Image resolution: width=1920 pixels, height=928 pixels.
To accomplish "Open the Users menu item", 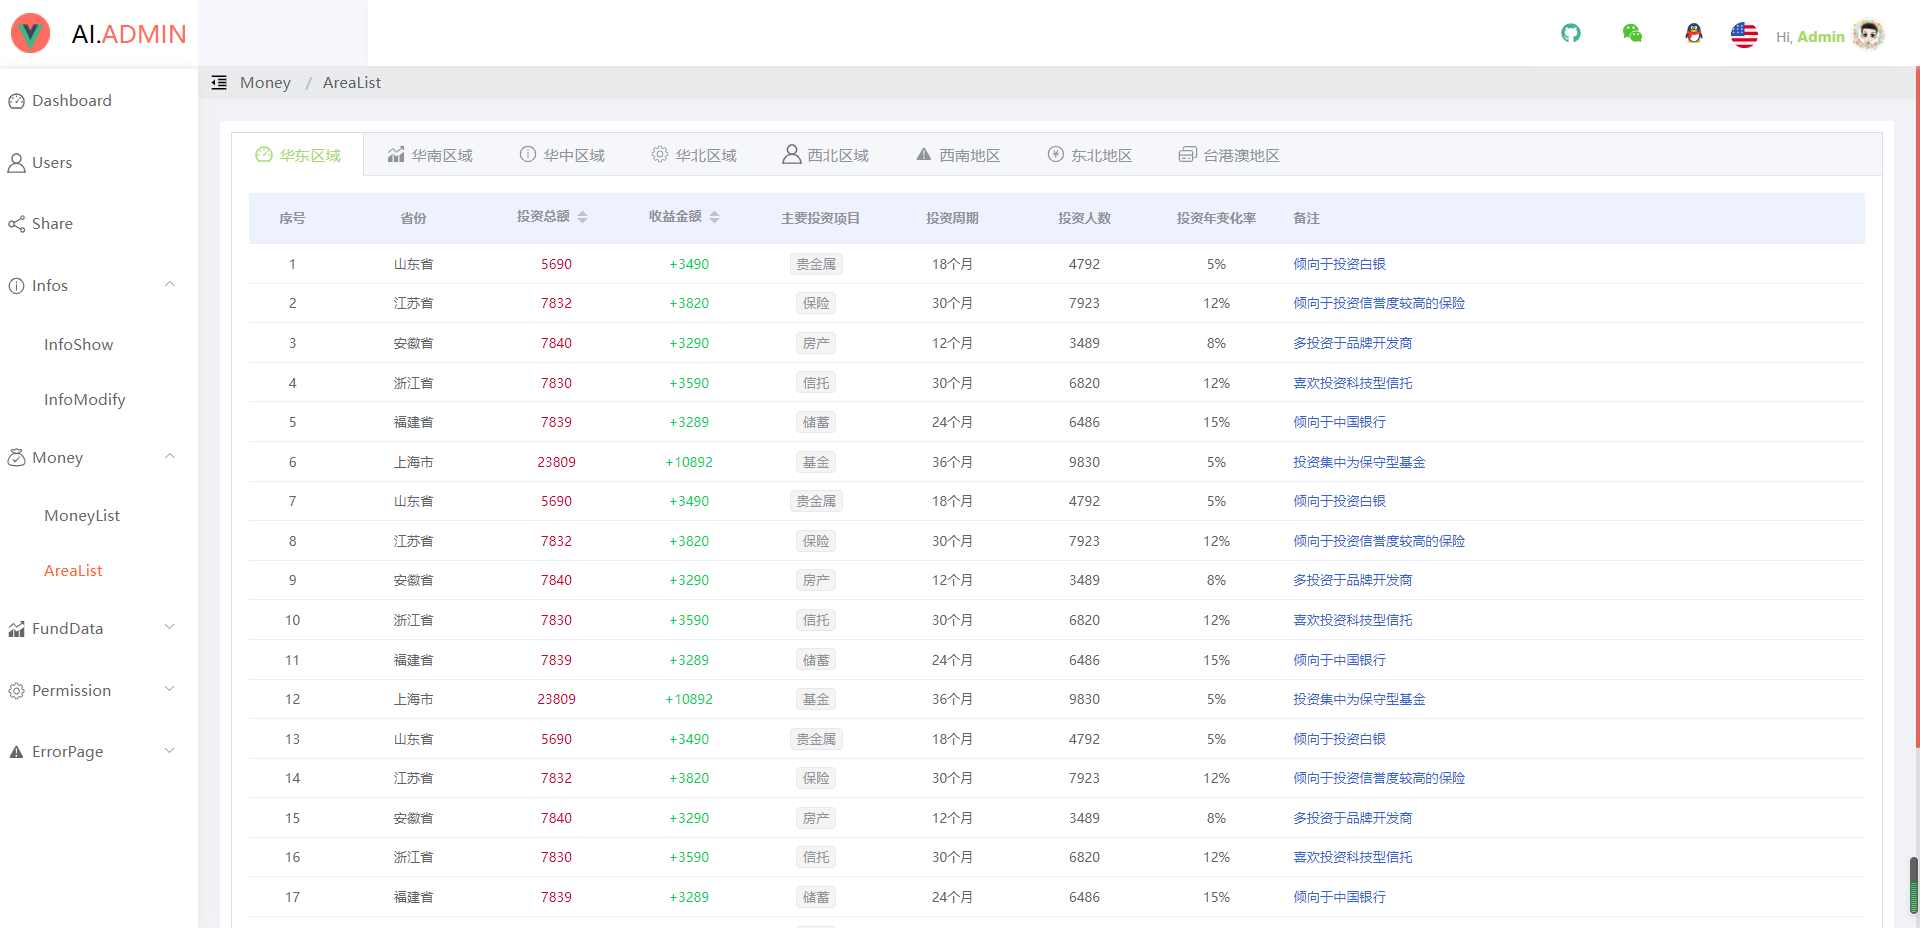I will 99,163.
